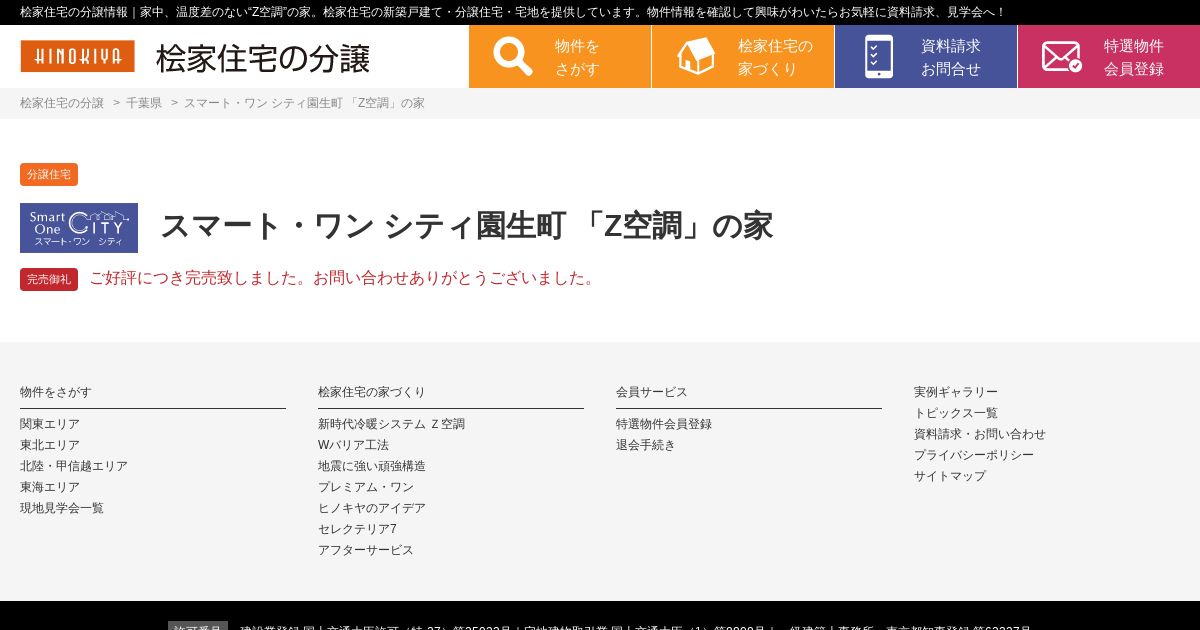Click the 完売御礼 red badge
The image size is (1200, 630).
tap(49, 279)
